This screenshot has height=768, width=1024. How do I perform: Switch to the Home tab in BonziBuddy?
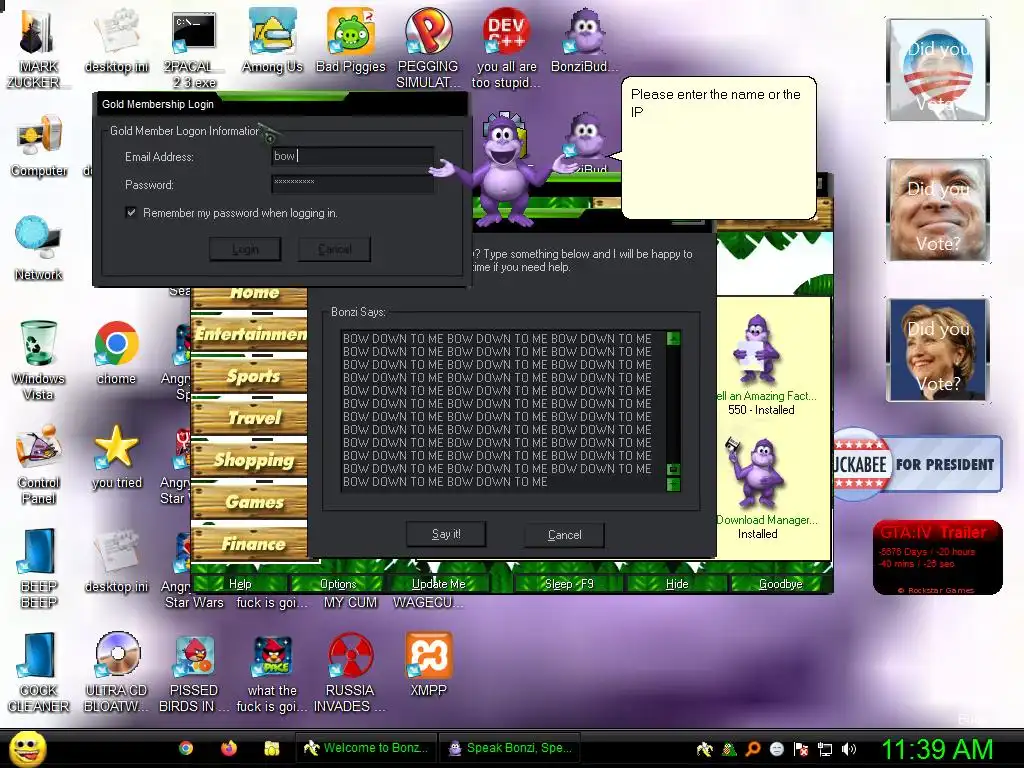[x=249, y=295]
